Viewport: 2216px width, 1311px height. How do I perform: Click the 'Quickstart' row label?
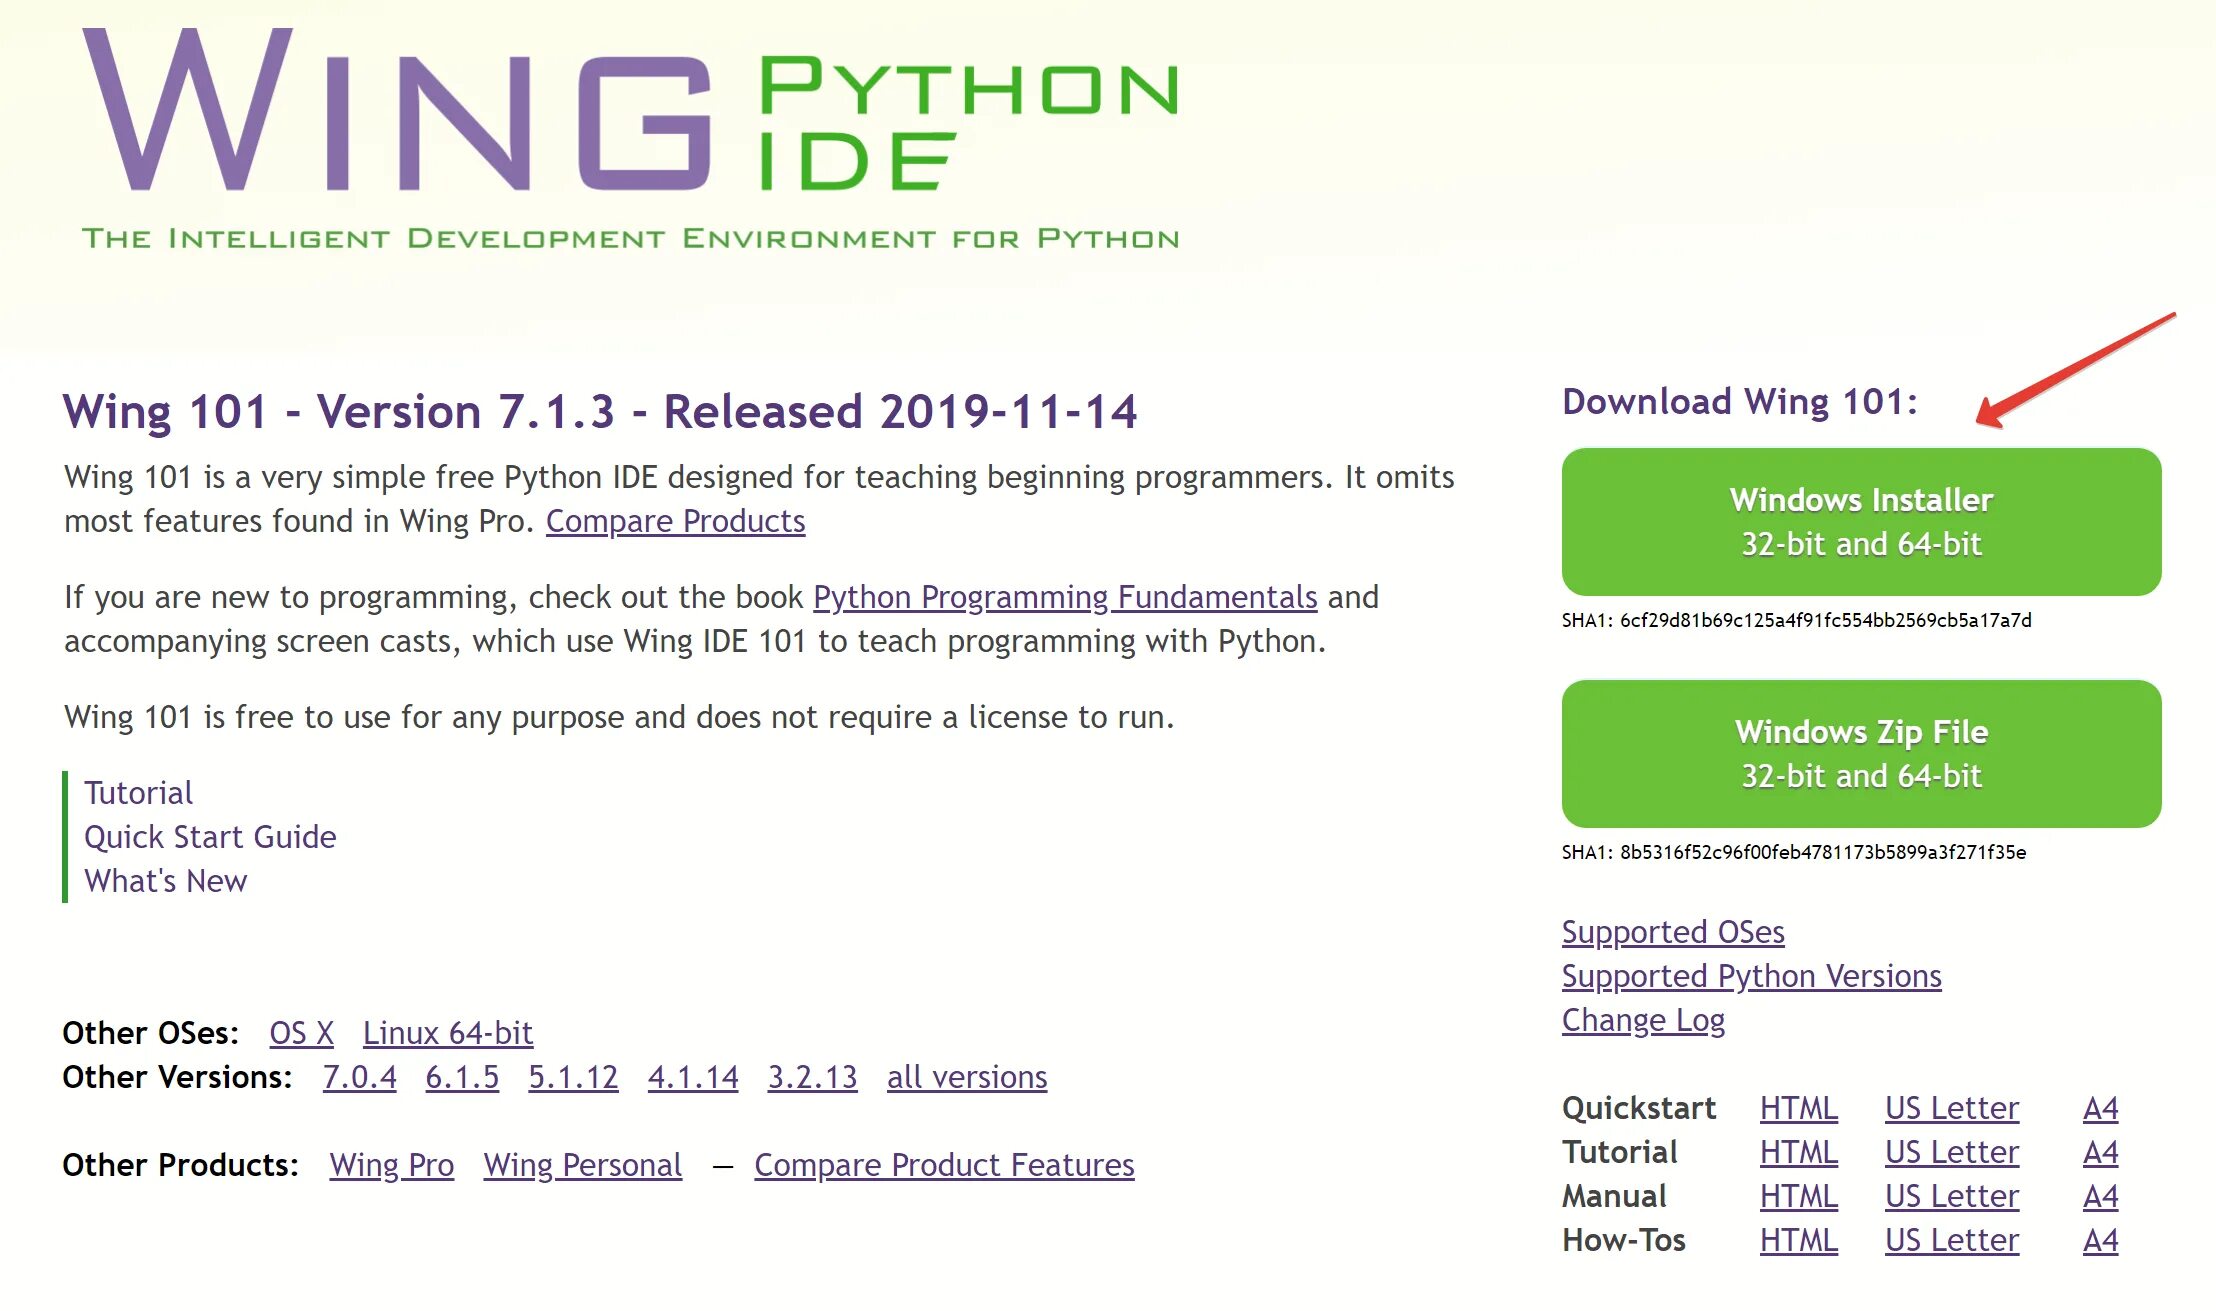point(1639,1108)
